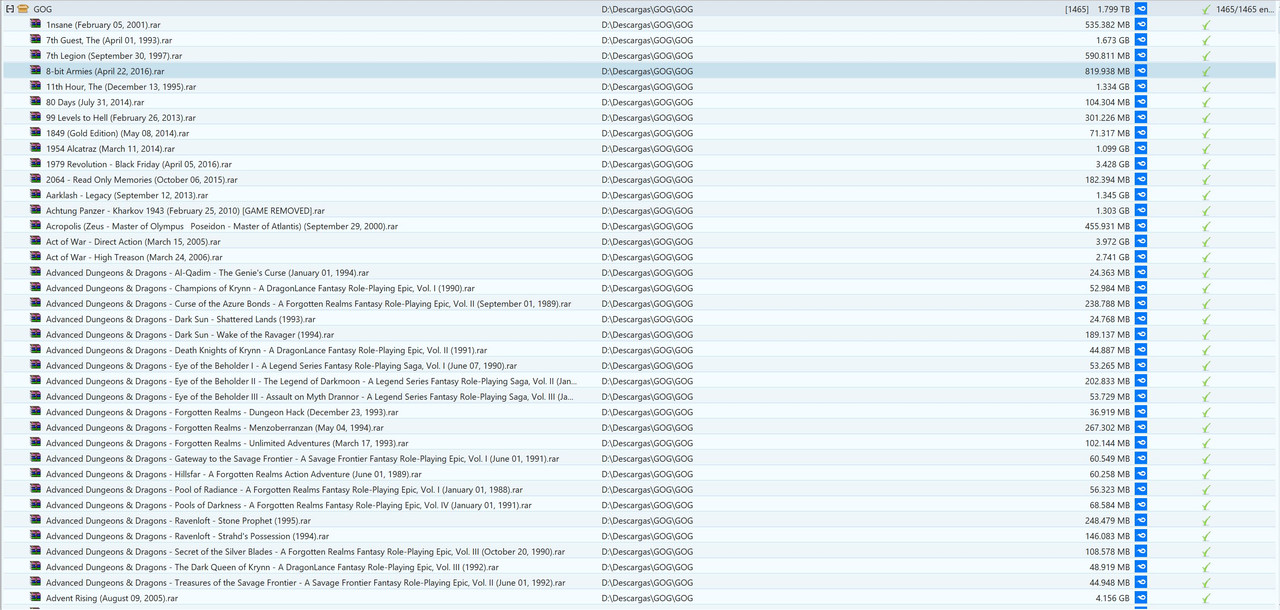Click the archive icon beside 7th Legion
1280x610 pixels.
pyautogui.click(x=36, y=55)
